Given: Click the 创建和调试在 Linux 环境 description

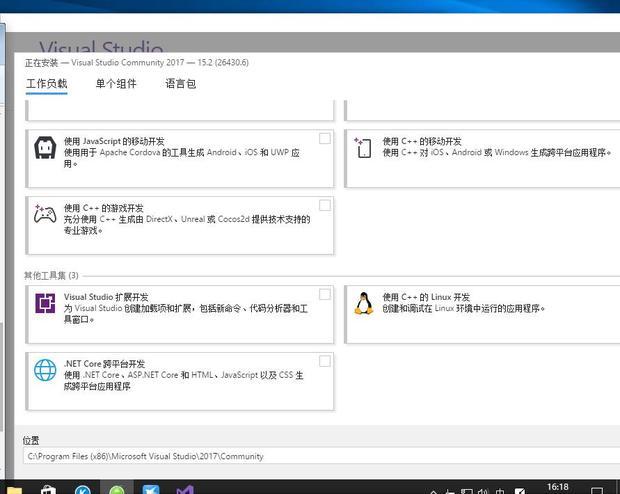Looking at the screenshot, I should 463,308.
